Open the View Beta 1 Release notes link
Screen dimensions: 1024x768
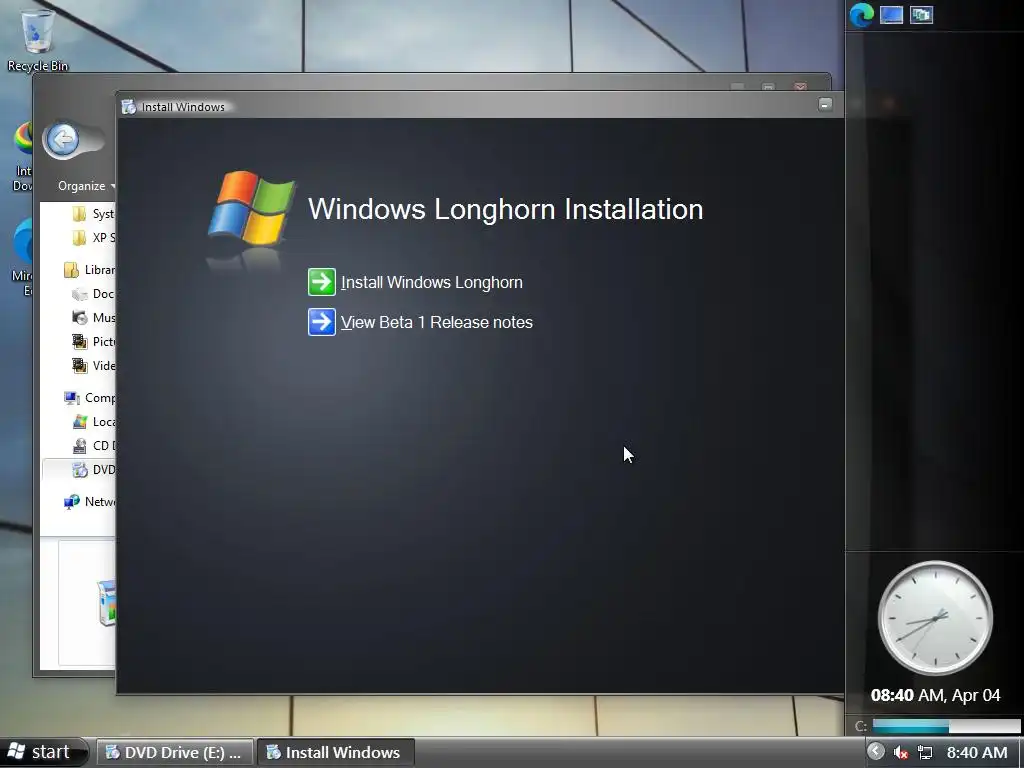(437, 323)
